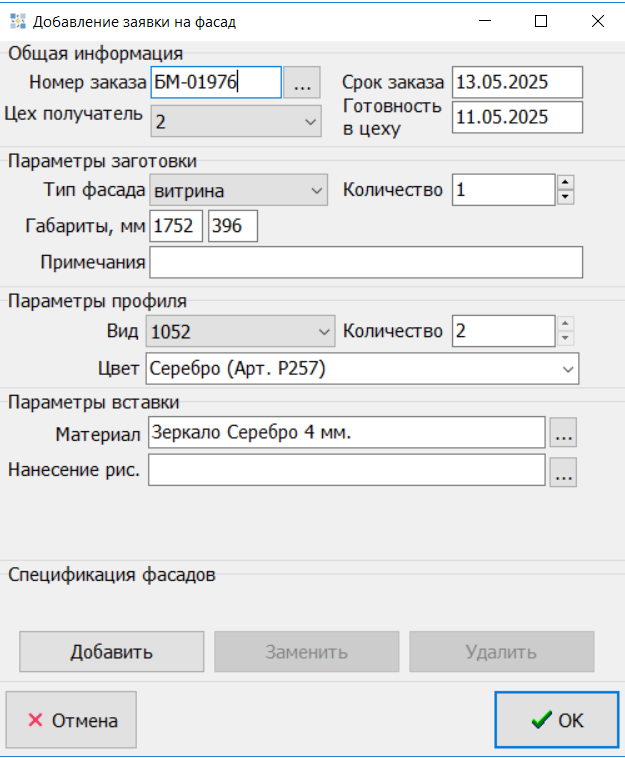This screenshot has width=625, height=758.
Task: Decrease workpiece quantity with down arrow
Action: 565,196
